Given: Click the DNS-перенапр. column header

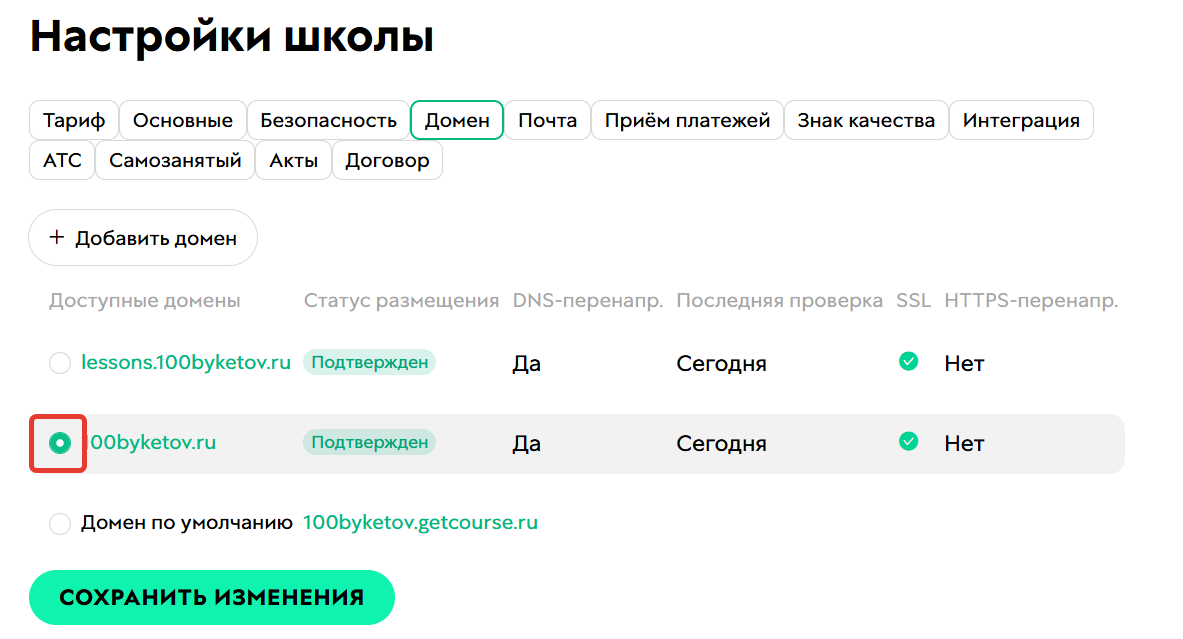Looking at the screenshot, I should tap(588, 300).
